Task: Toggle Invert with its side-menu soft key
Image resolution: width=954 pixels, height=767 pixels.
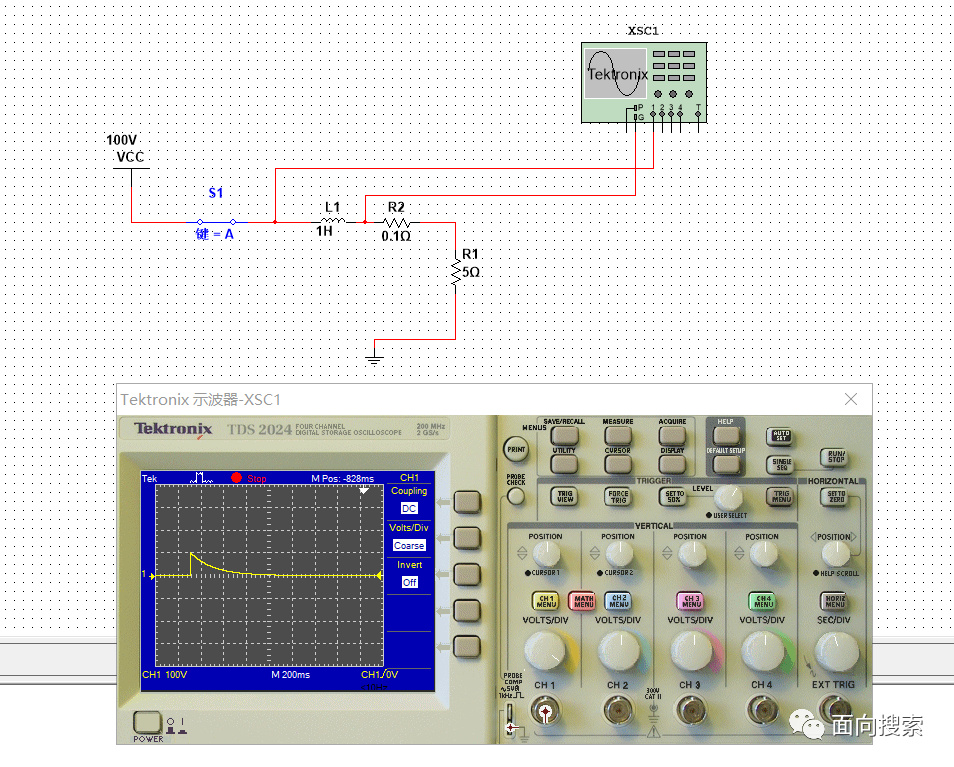Action: [467, 574]
